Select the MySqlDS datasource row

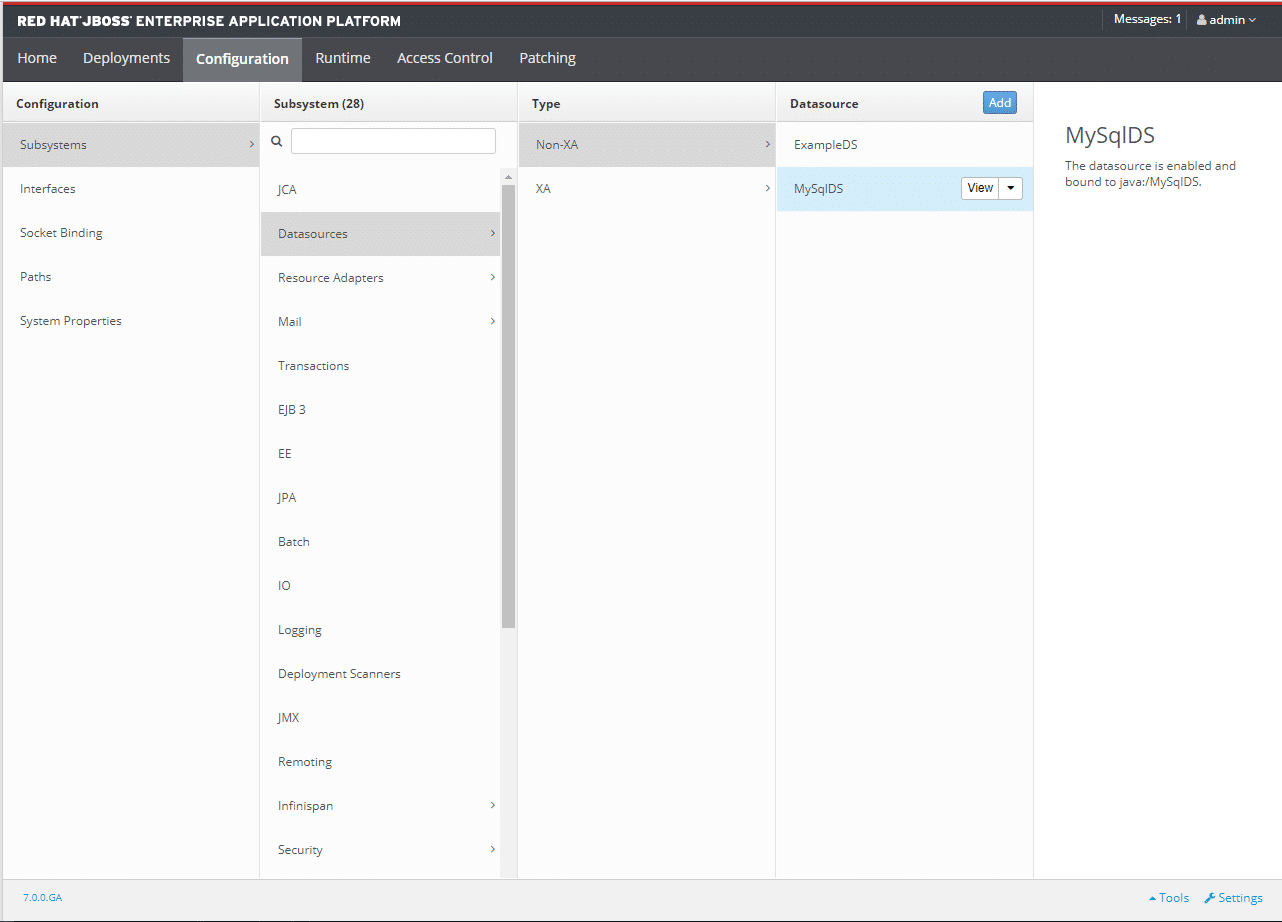tap(905, 189)
